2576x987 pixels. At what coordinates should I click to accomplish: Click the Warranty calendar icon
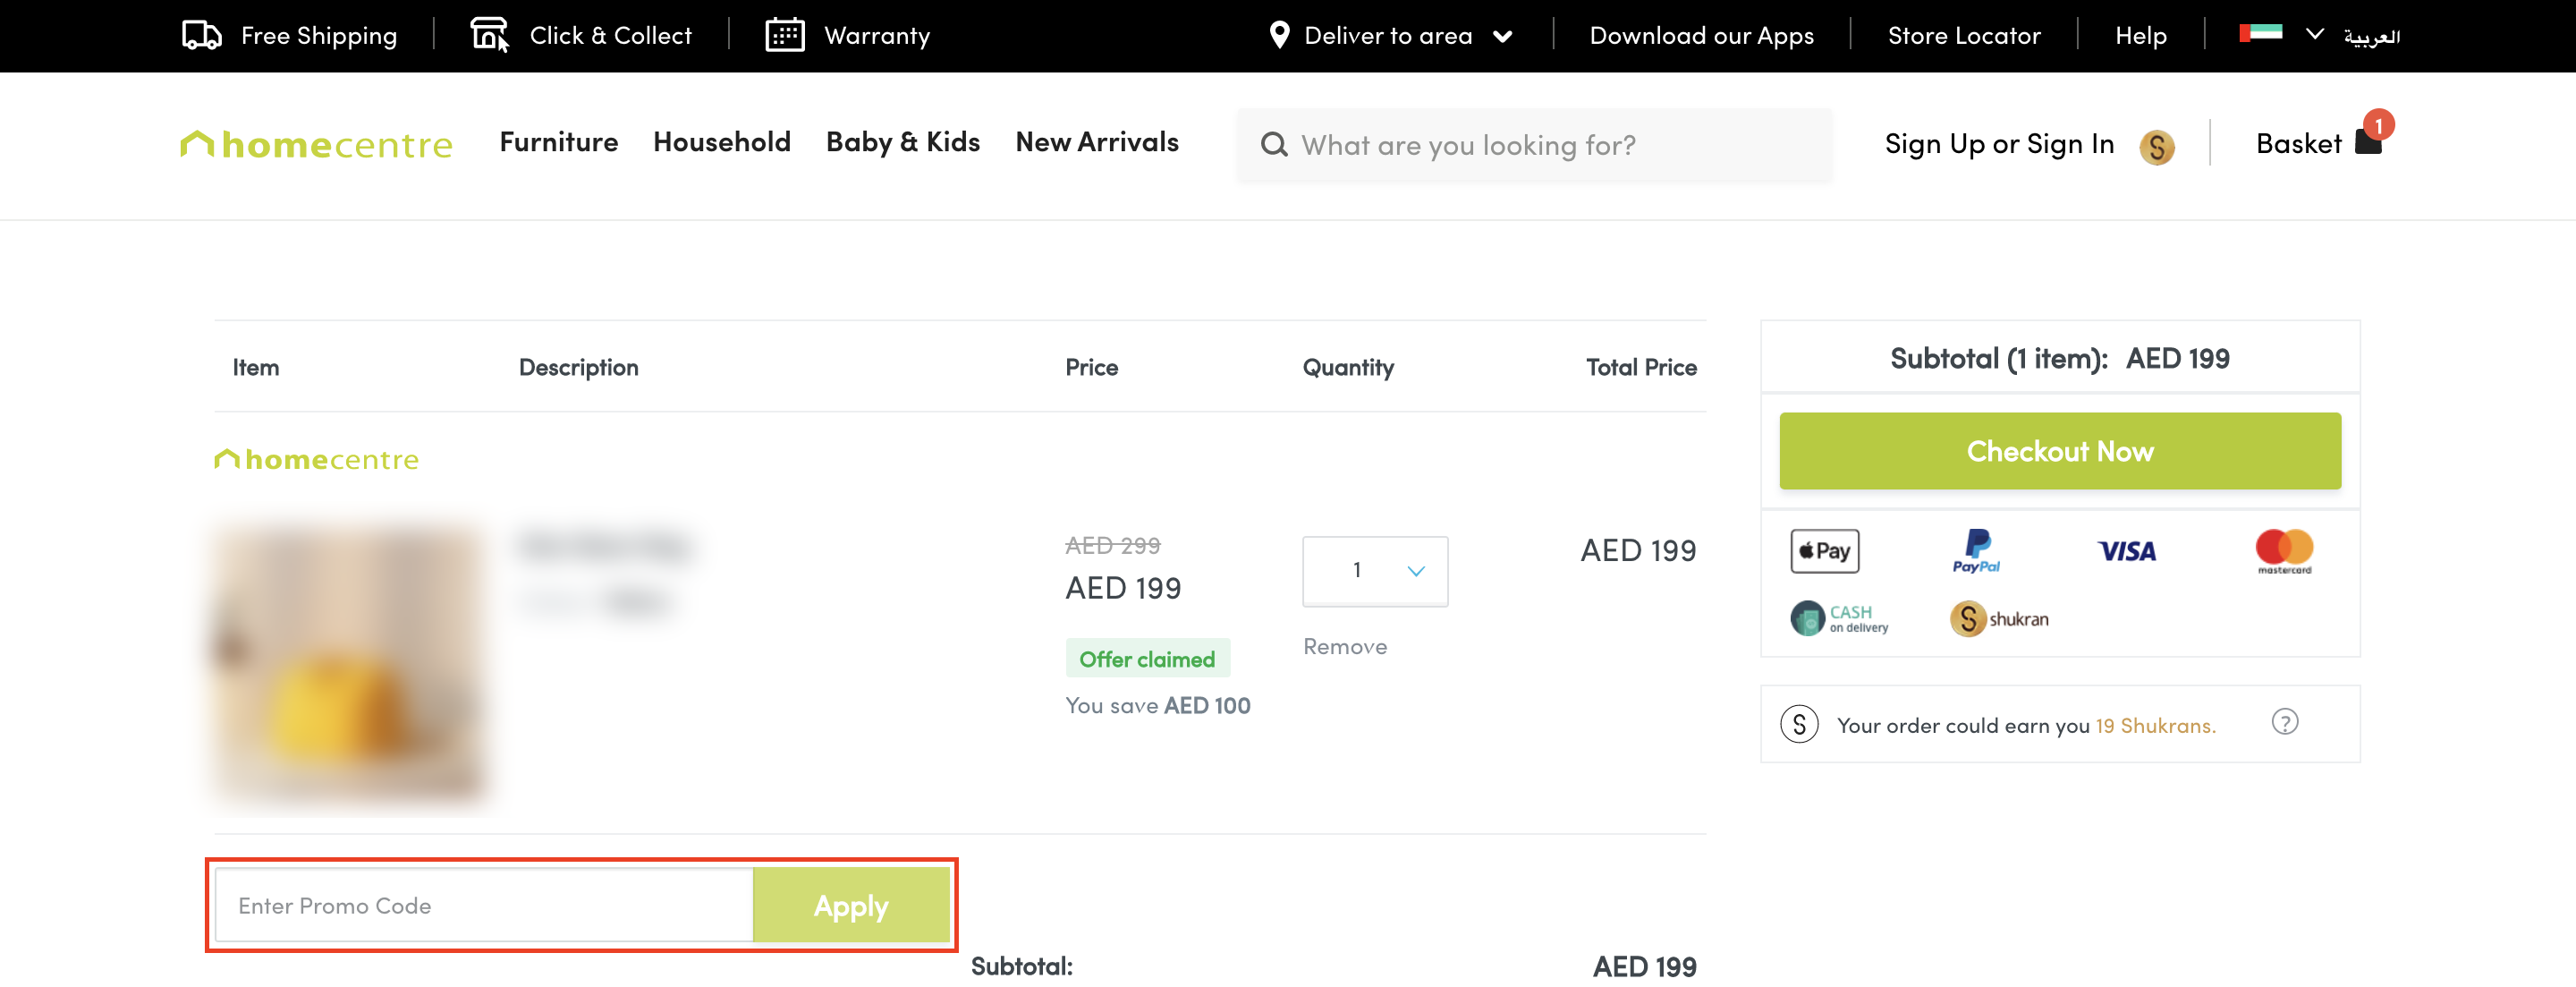click(x=785, y=35)
